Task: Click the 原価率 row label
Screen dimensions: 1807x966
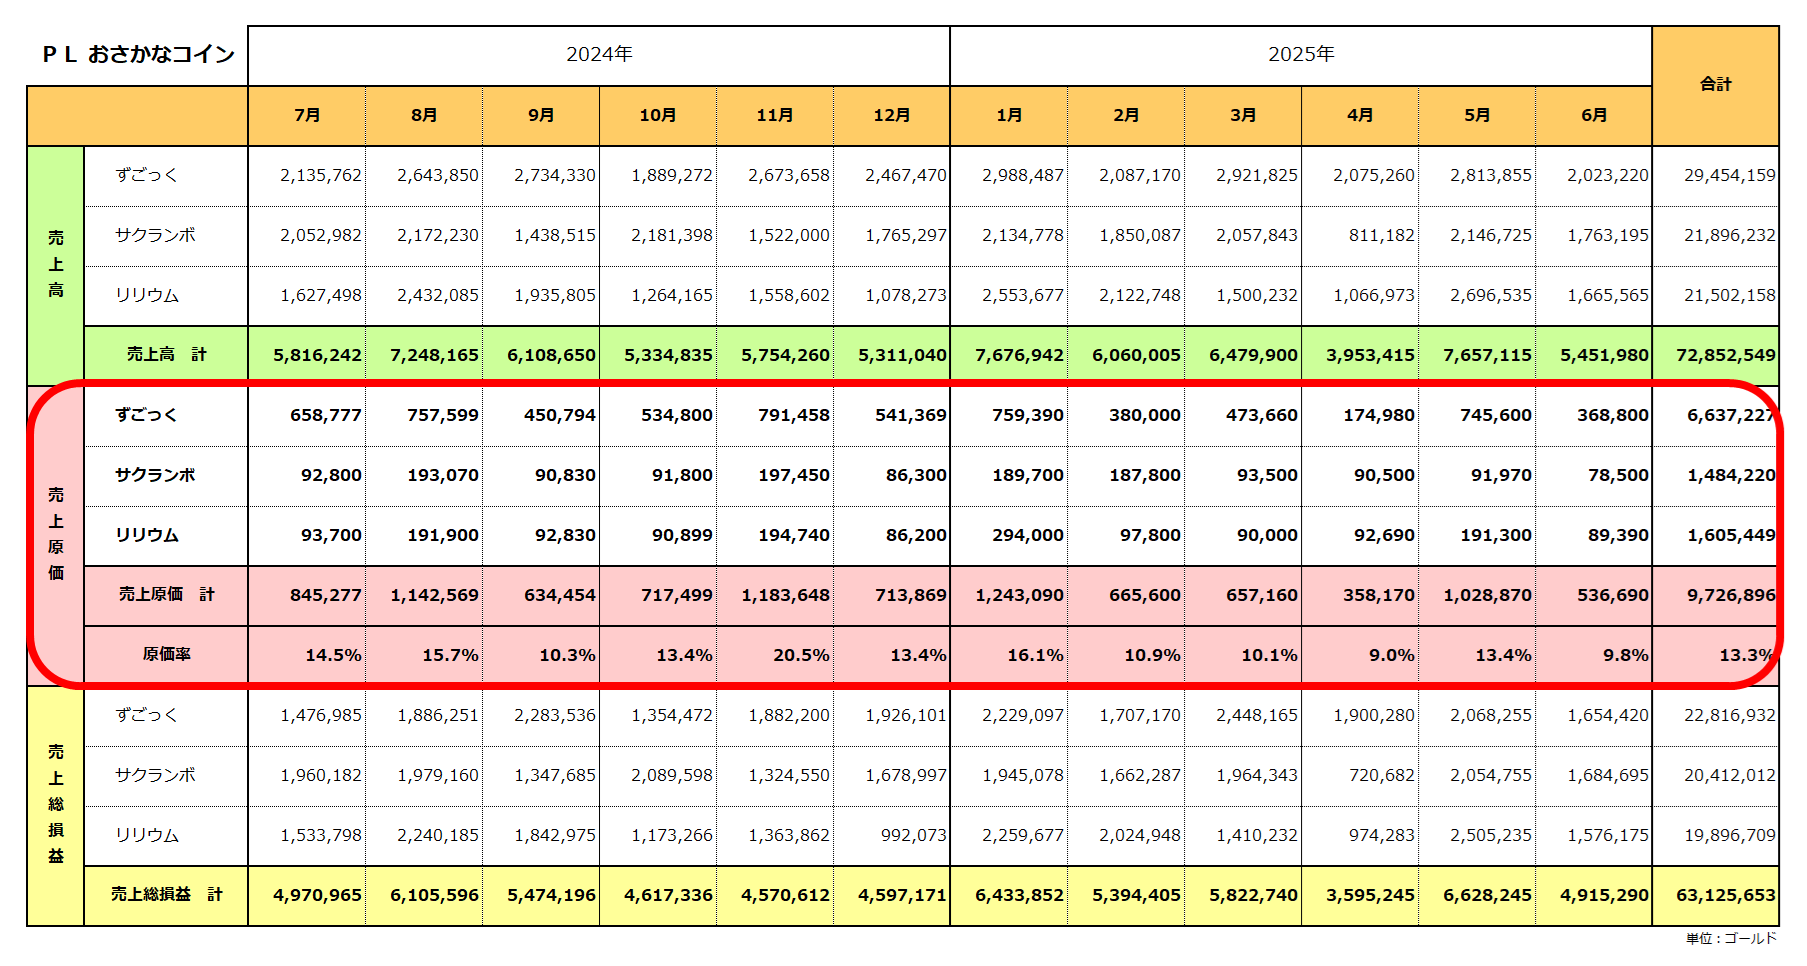Action: pyautogui.click(x=166, y=655)
